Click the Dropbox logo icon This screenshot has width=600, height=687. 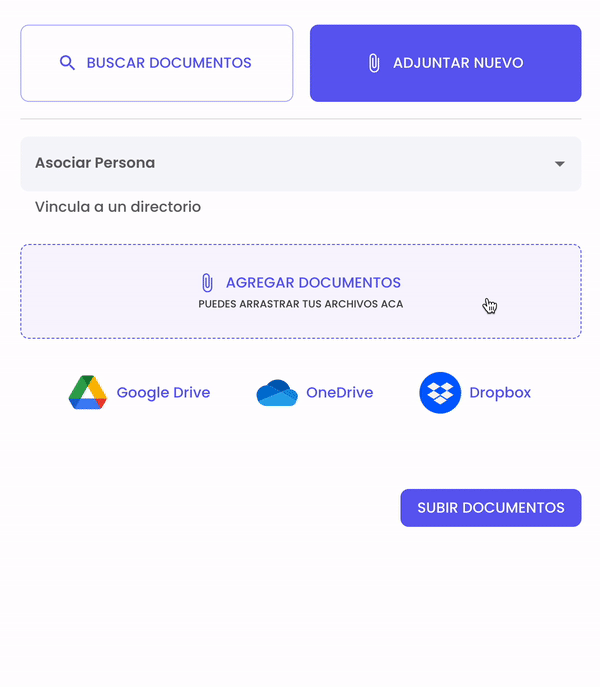tap(440, 393)
